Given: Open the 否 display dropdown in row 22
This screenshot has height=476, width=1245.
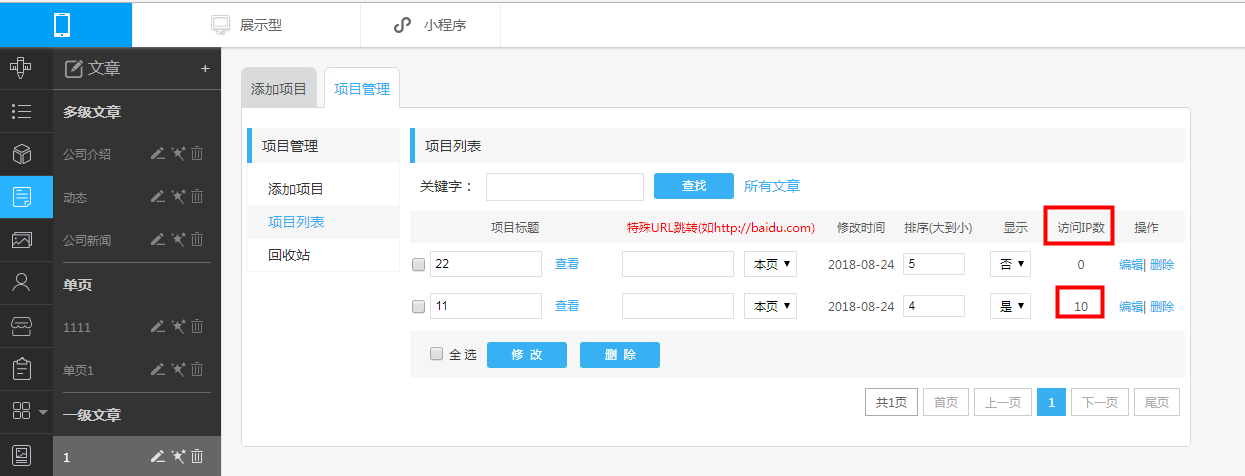Looking at the screenshot, I should pyautogui.click(x=1010, y=264).
